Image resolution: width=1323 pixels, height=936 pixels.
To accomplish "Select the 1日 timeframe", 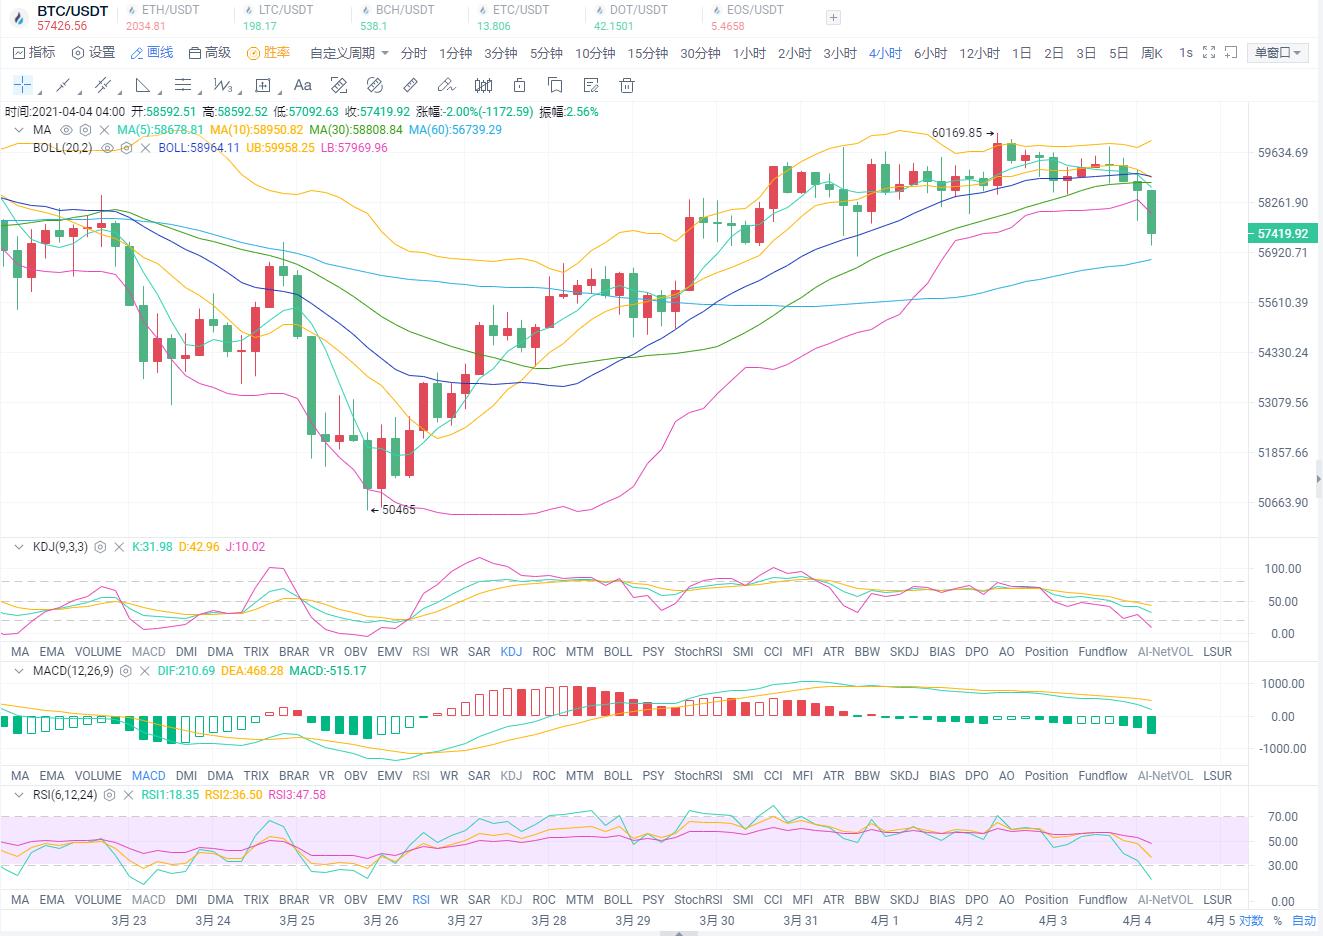I will [x=1021, y=53].
